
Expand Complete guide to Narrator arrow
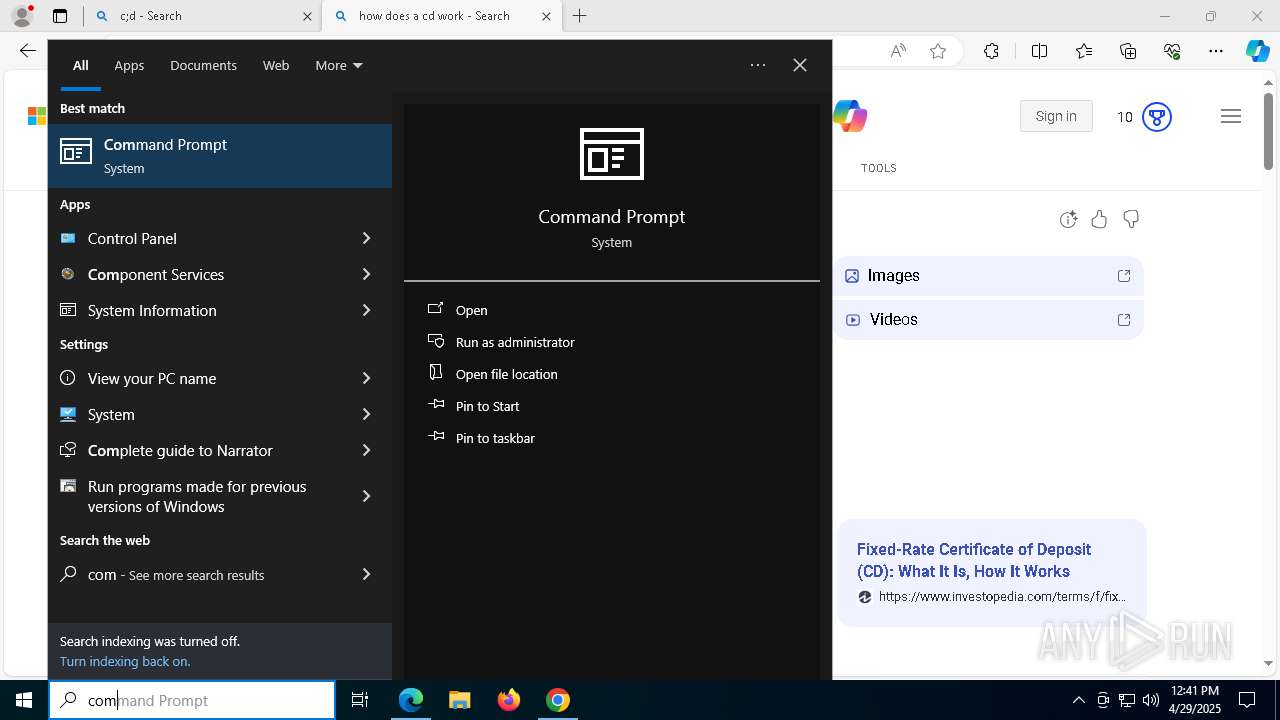click(366, 450)
